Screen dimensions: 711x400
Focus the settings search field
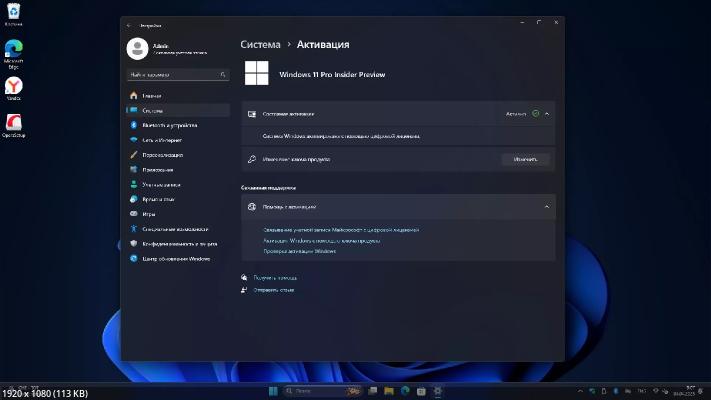[x=178, y=75]
